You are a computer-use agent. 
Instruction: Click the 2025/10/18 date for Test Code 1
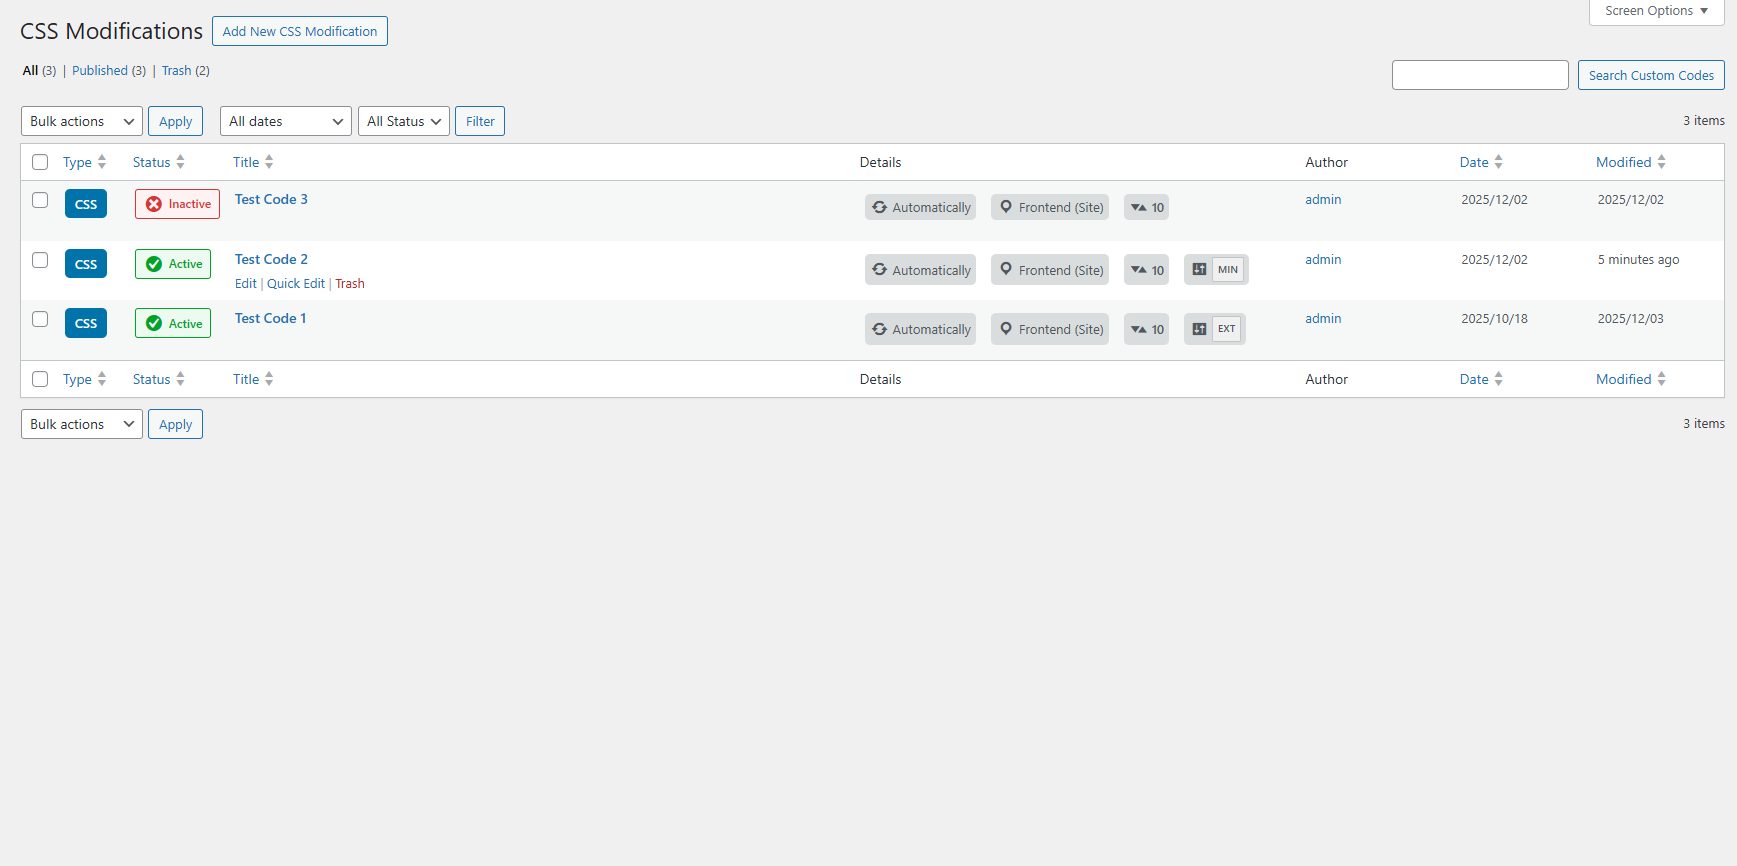(x=1494, y=318)
